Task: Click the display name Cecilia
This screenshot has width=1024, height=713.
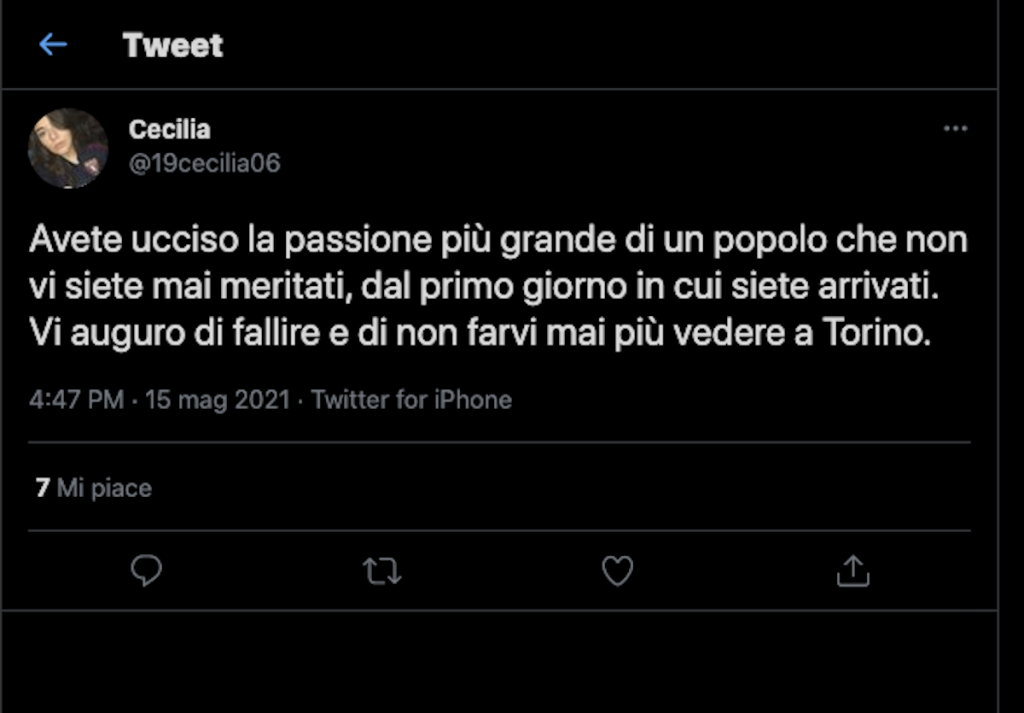Action: coord(169,130)
